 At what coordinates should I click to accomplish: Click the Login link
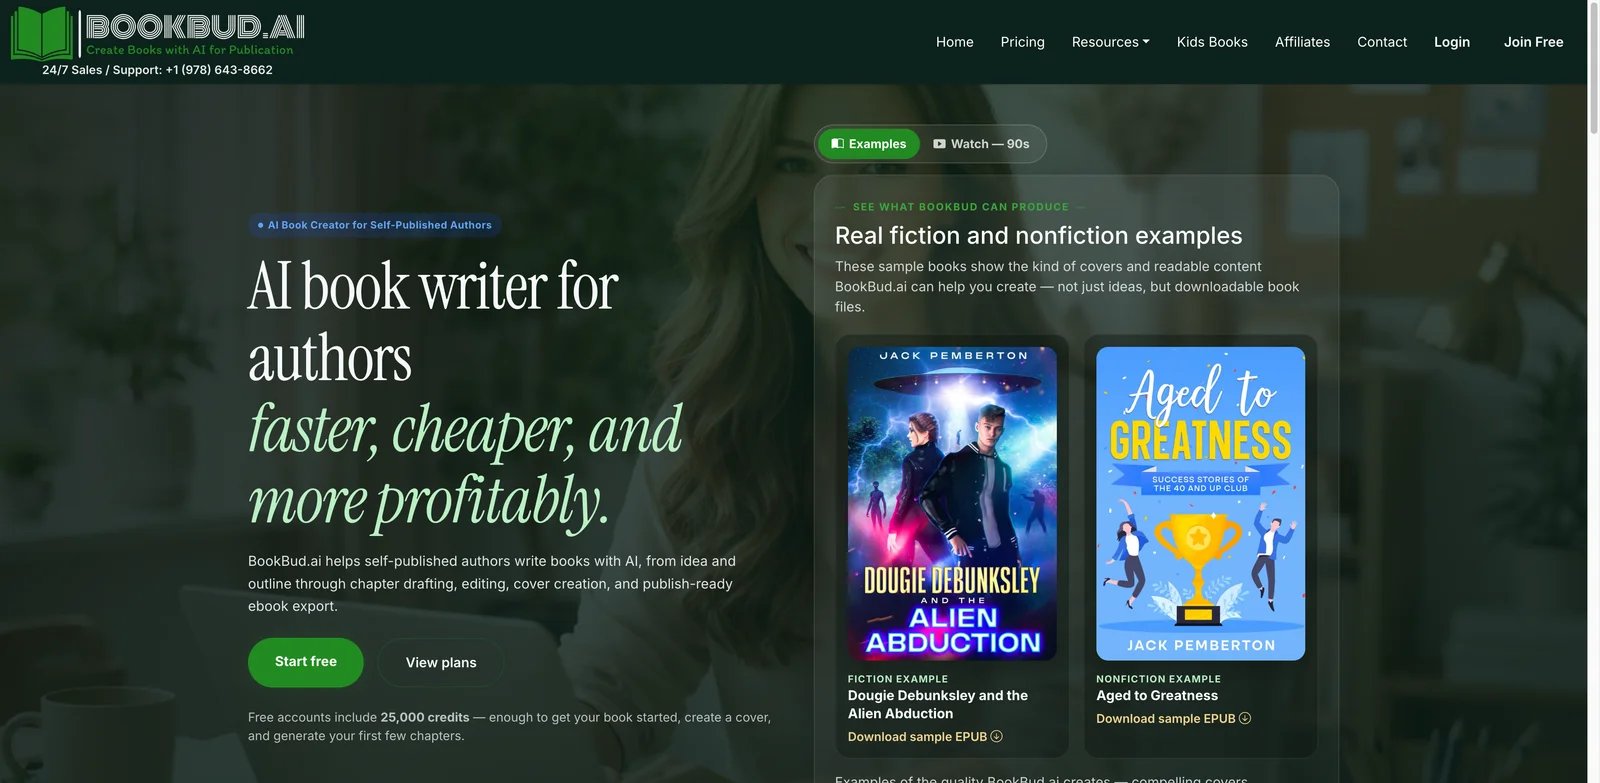tap(1452, 42)
